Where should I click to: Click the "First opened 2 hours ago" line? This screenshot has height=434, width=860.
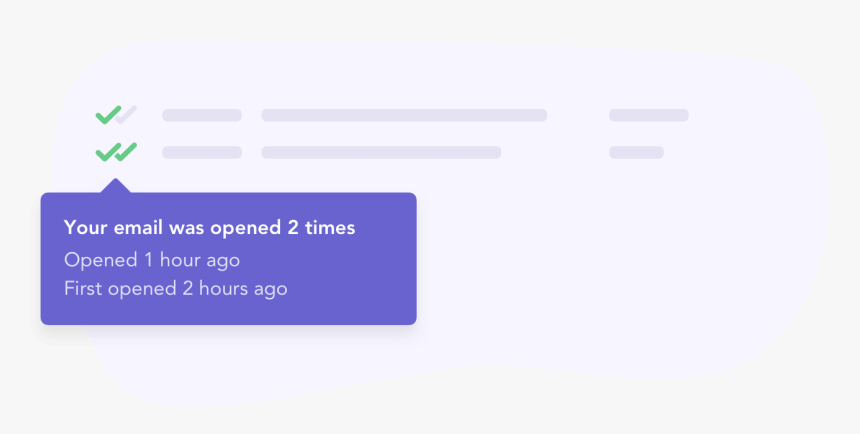coord(176,289)
